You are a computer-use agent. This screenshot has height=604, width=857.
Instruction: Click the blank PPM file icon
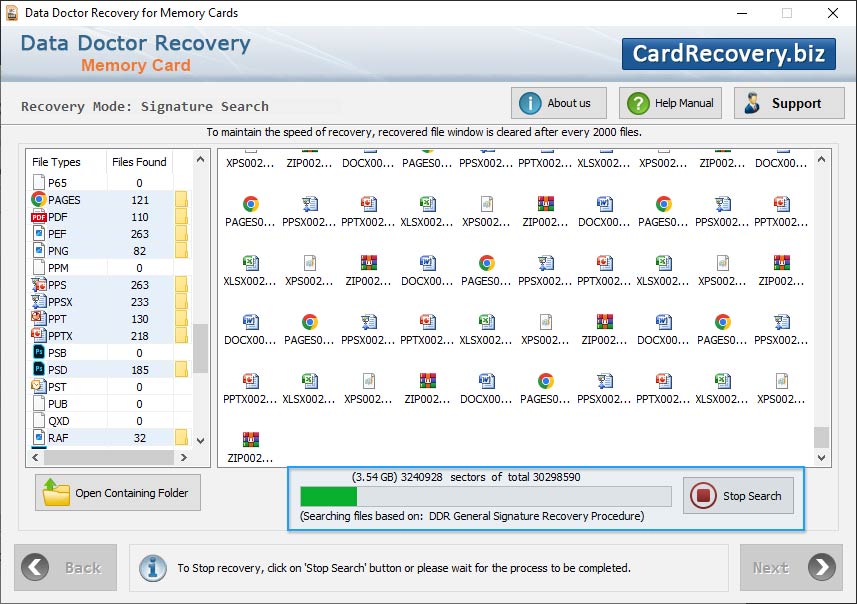[x=39, y=268]
